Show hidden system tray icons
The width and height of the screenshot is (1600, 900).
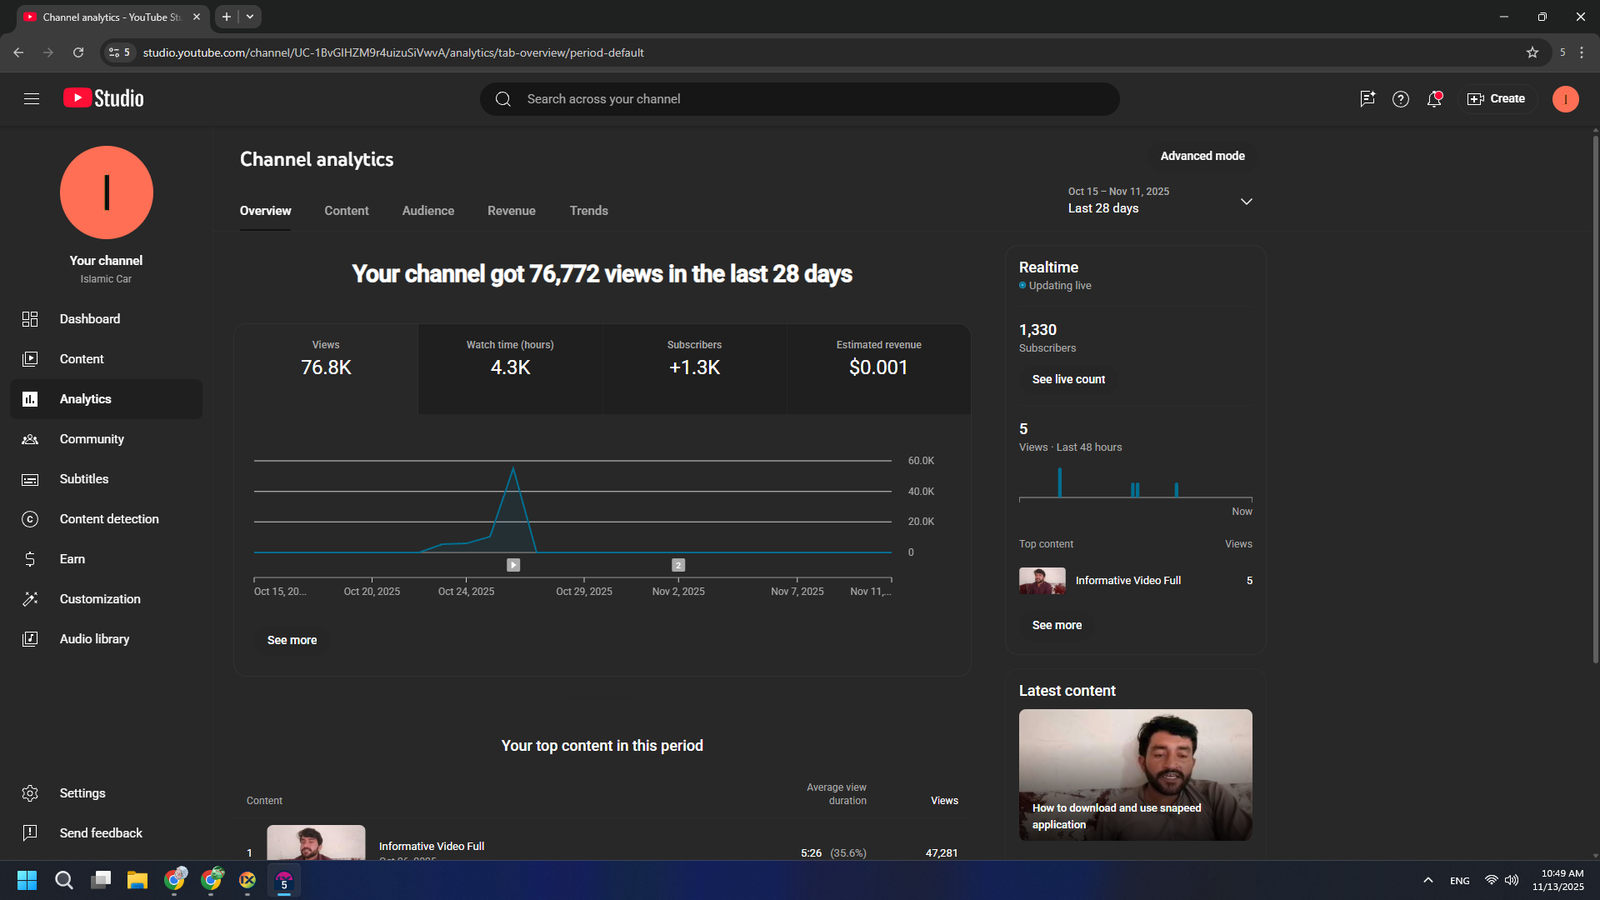(1427, 880)
